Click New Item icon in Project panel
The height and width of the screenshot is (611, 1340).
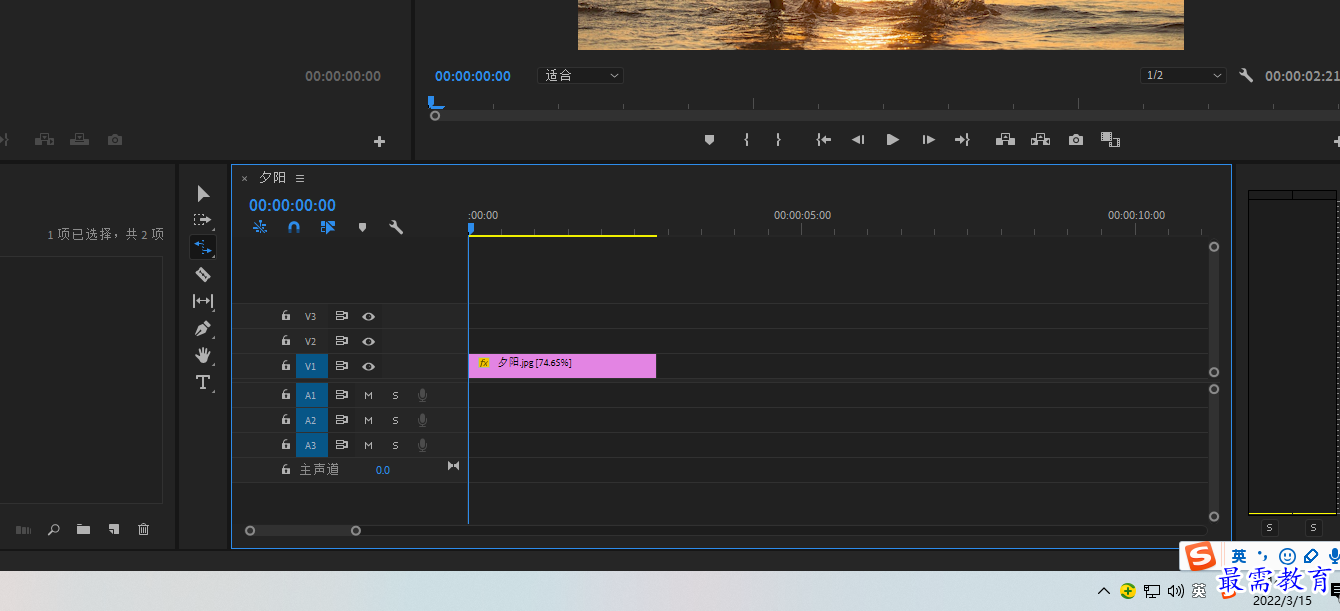tap(114, 529)
